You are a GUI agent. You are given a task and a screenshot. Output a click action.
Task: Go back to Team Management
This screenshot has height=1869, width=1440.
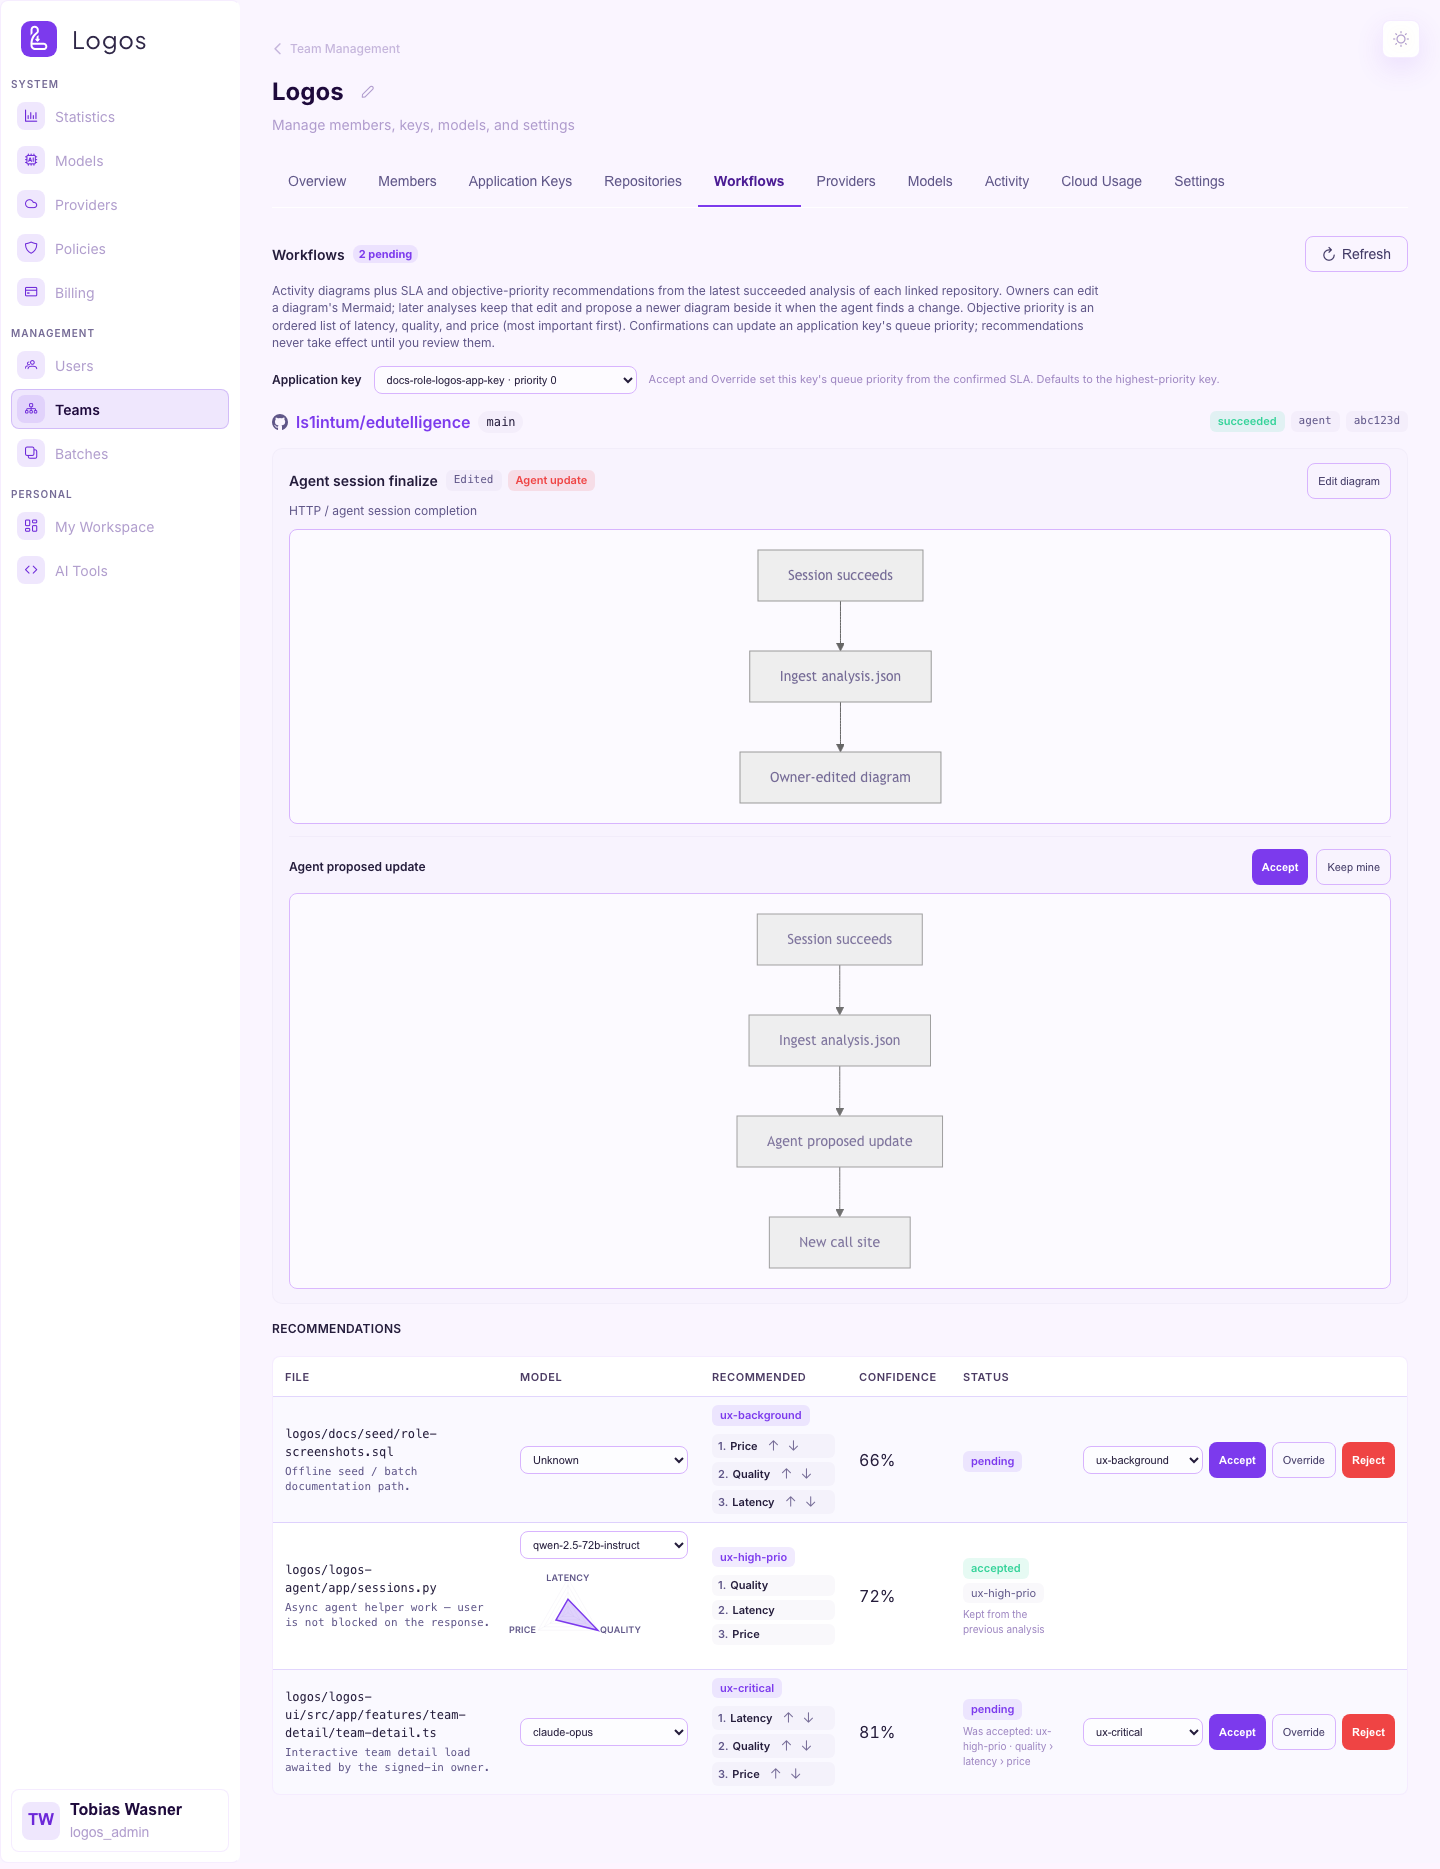337,49
